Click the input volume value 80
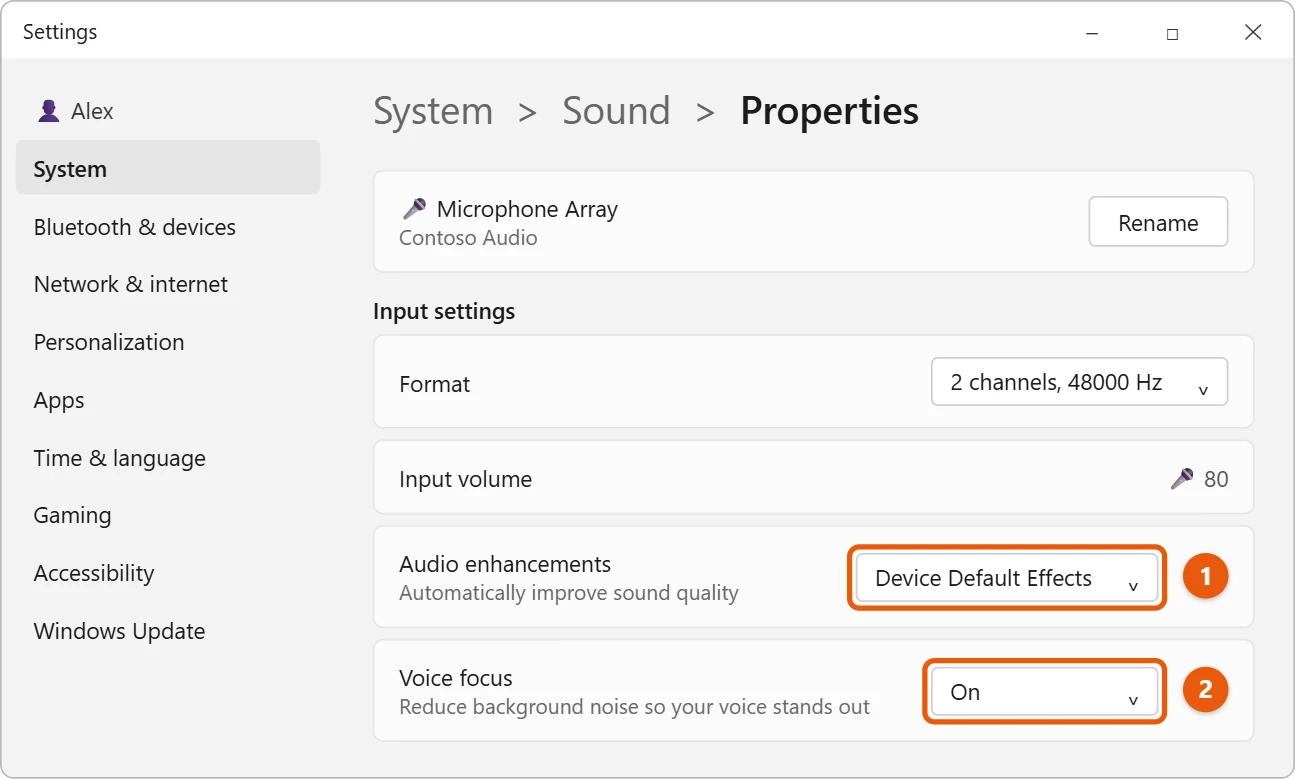This screenshot has height=779, width=1295. click(1216, 479)
